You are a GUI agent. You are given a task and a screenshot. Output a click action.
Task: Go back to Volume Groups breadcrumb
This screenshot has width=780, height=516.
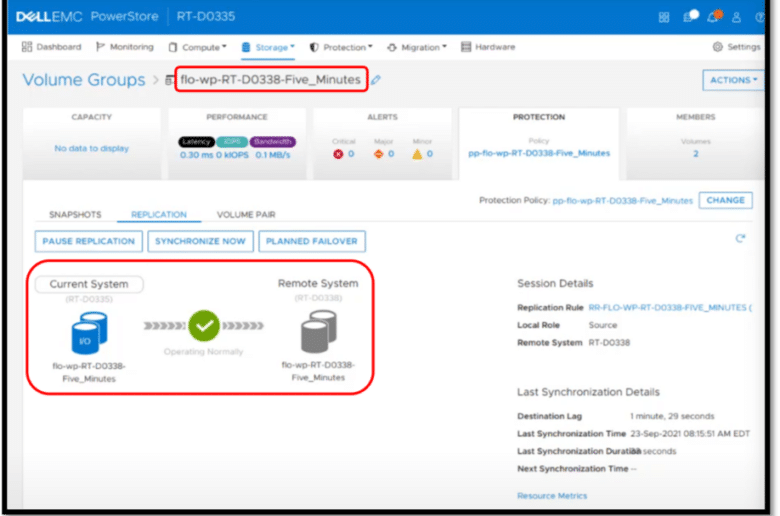point(84,80)
